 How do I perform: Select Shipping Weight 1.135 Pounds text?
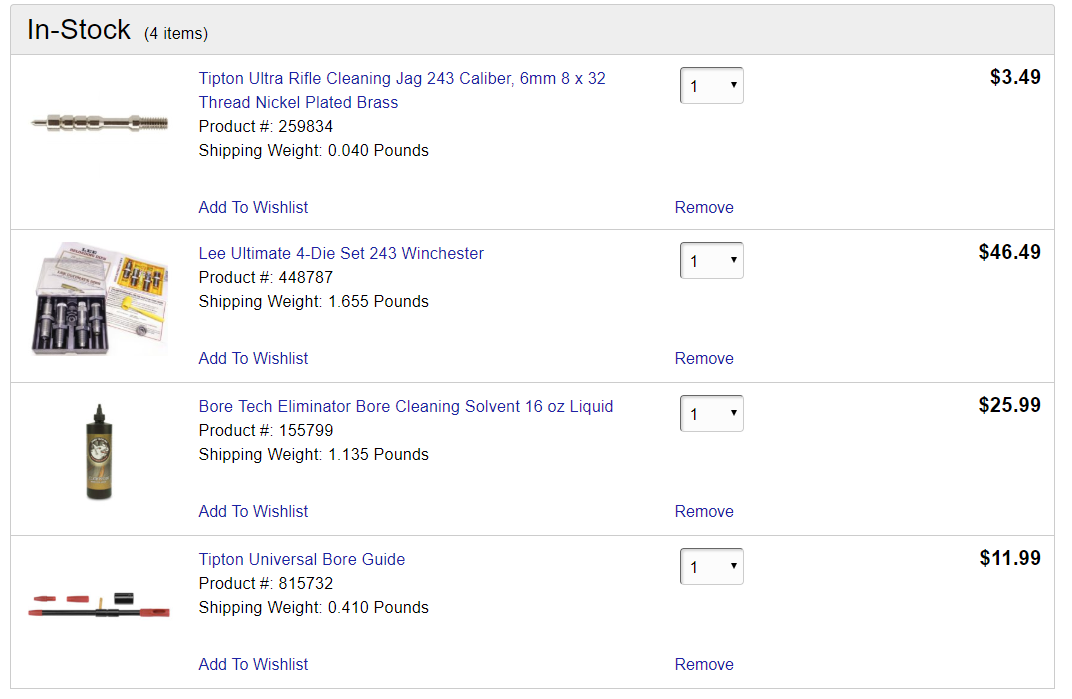pyautogui.click(x=314, y=455)
